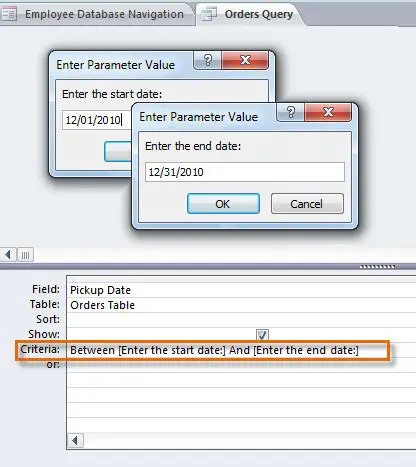Click the Employee Database Navigation form icon

click(9, 14)
